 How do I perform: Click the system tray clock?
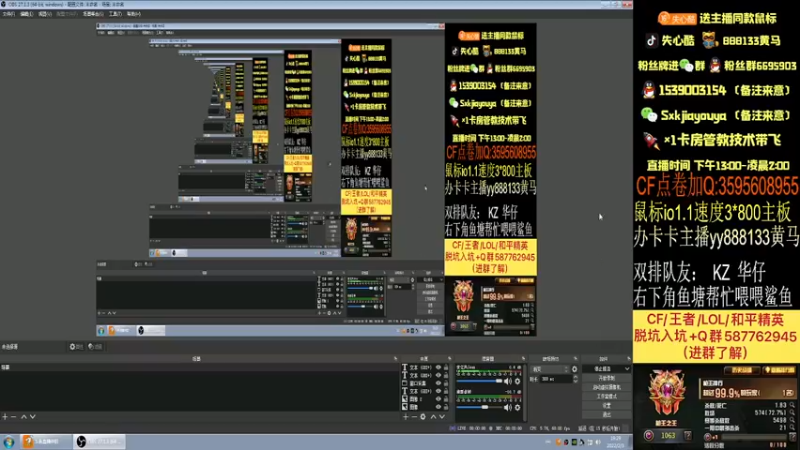pos(616,442)
